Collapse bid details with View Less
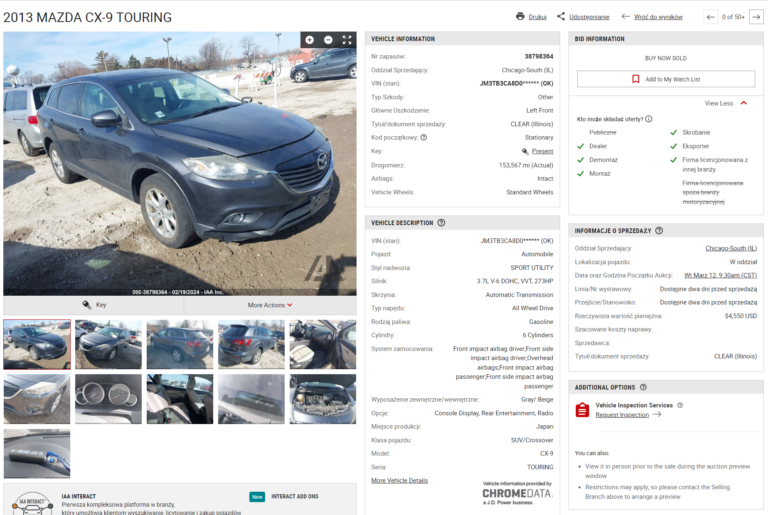The image size is (768, 515). (725, 103)
